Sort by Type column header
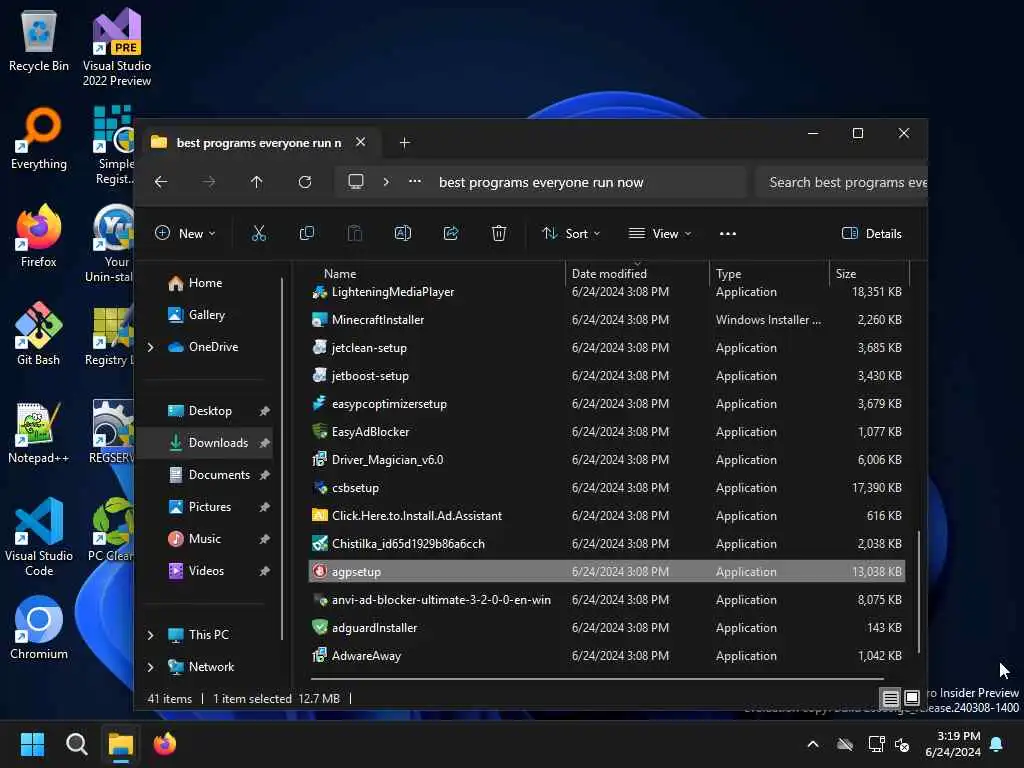Screen dimensions: 1024x768 coord(728,274)
